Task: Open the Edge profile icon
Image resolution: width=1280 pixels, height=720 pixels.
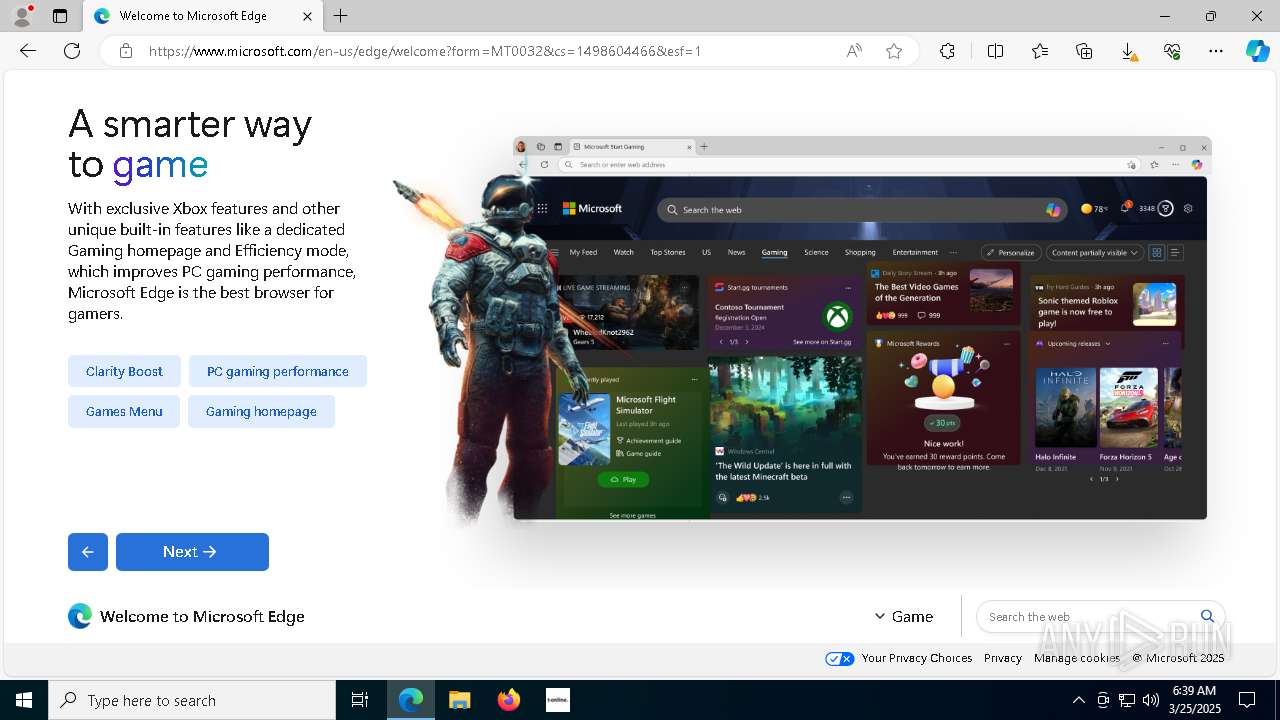Action: [x=22, y=16]
